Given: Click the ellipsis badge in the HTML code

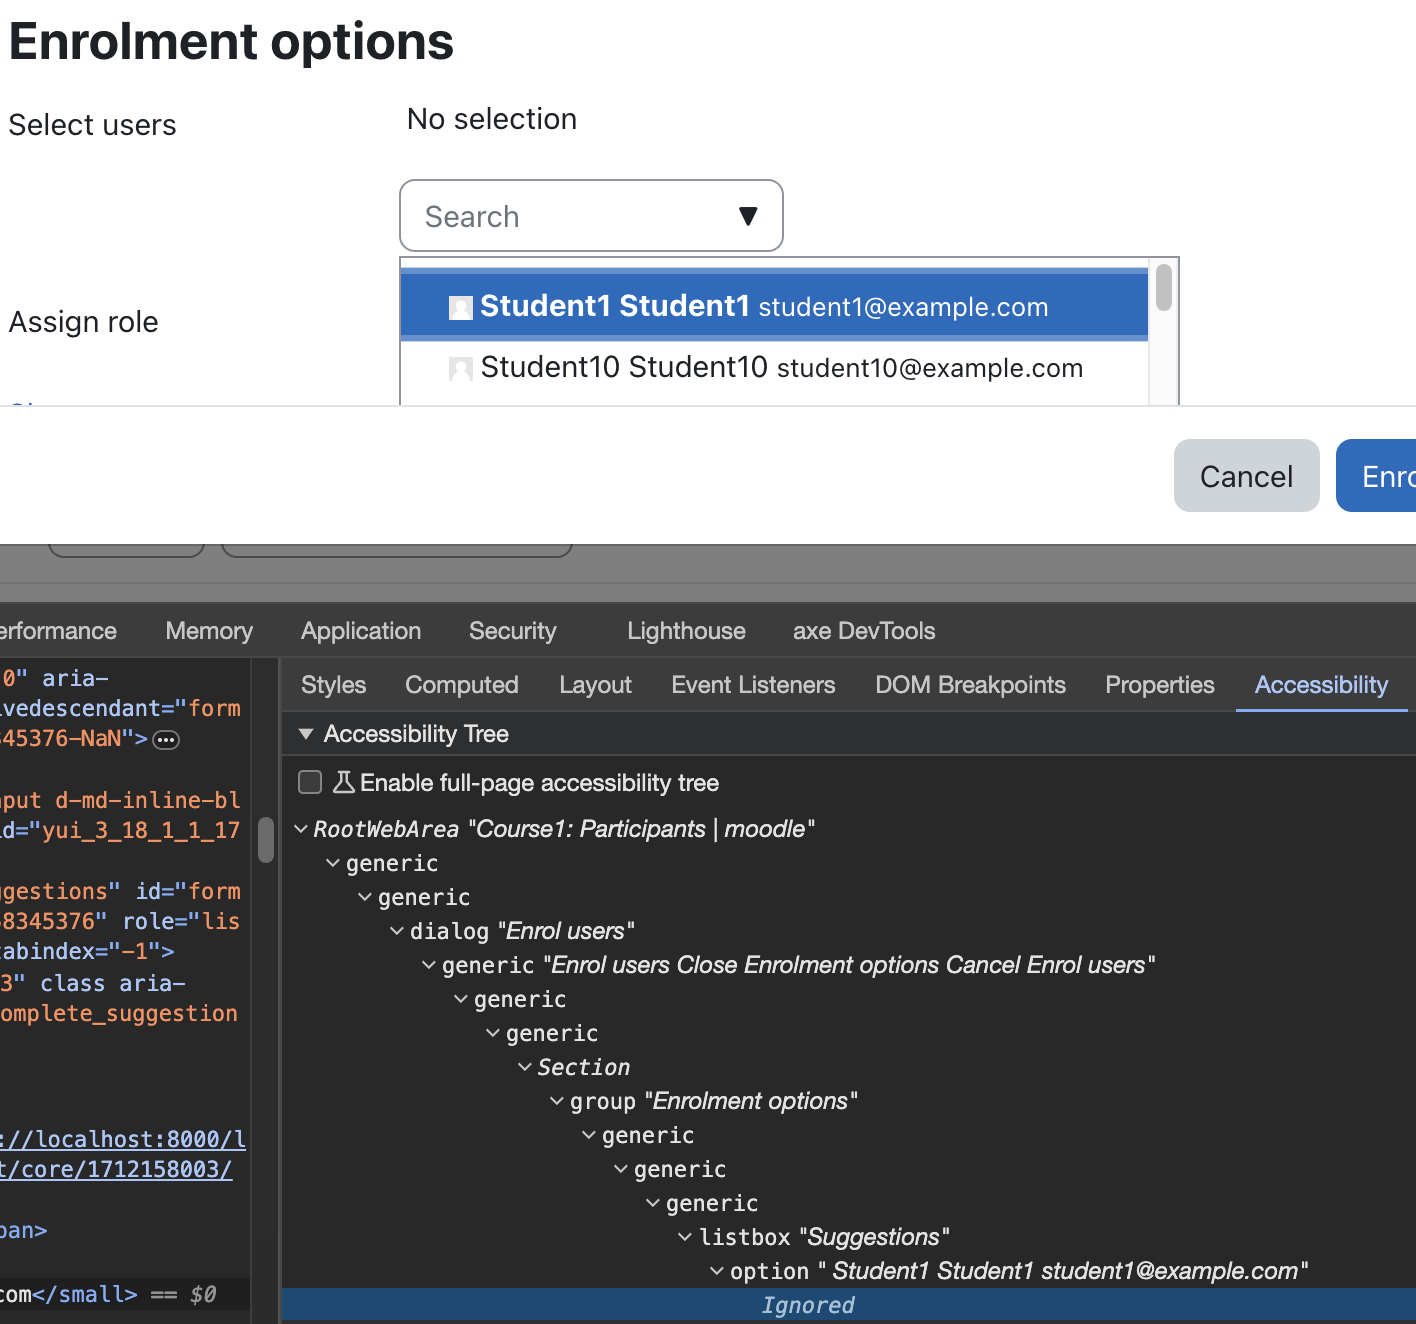Looking at the screenshot, I should click(x=166, y=740).
